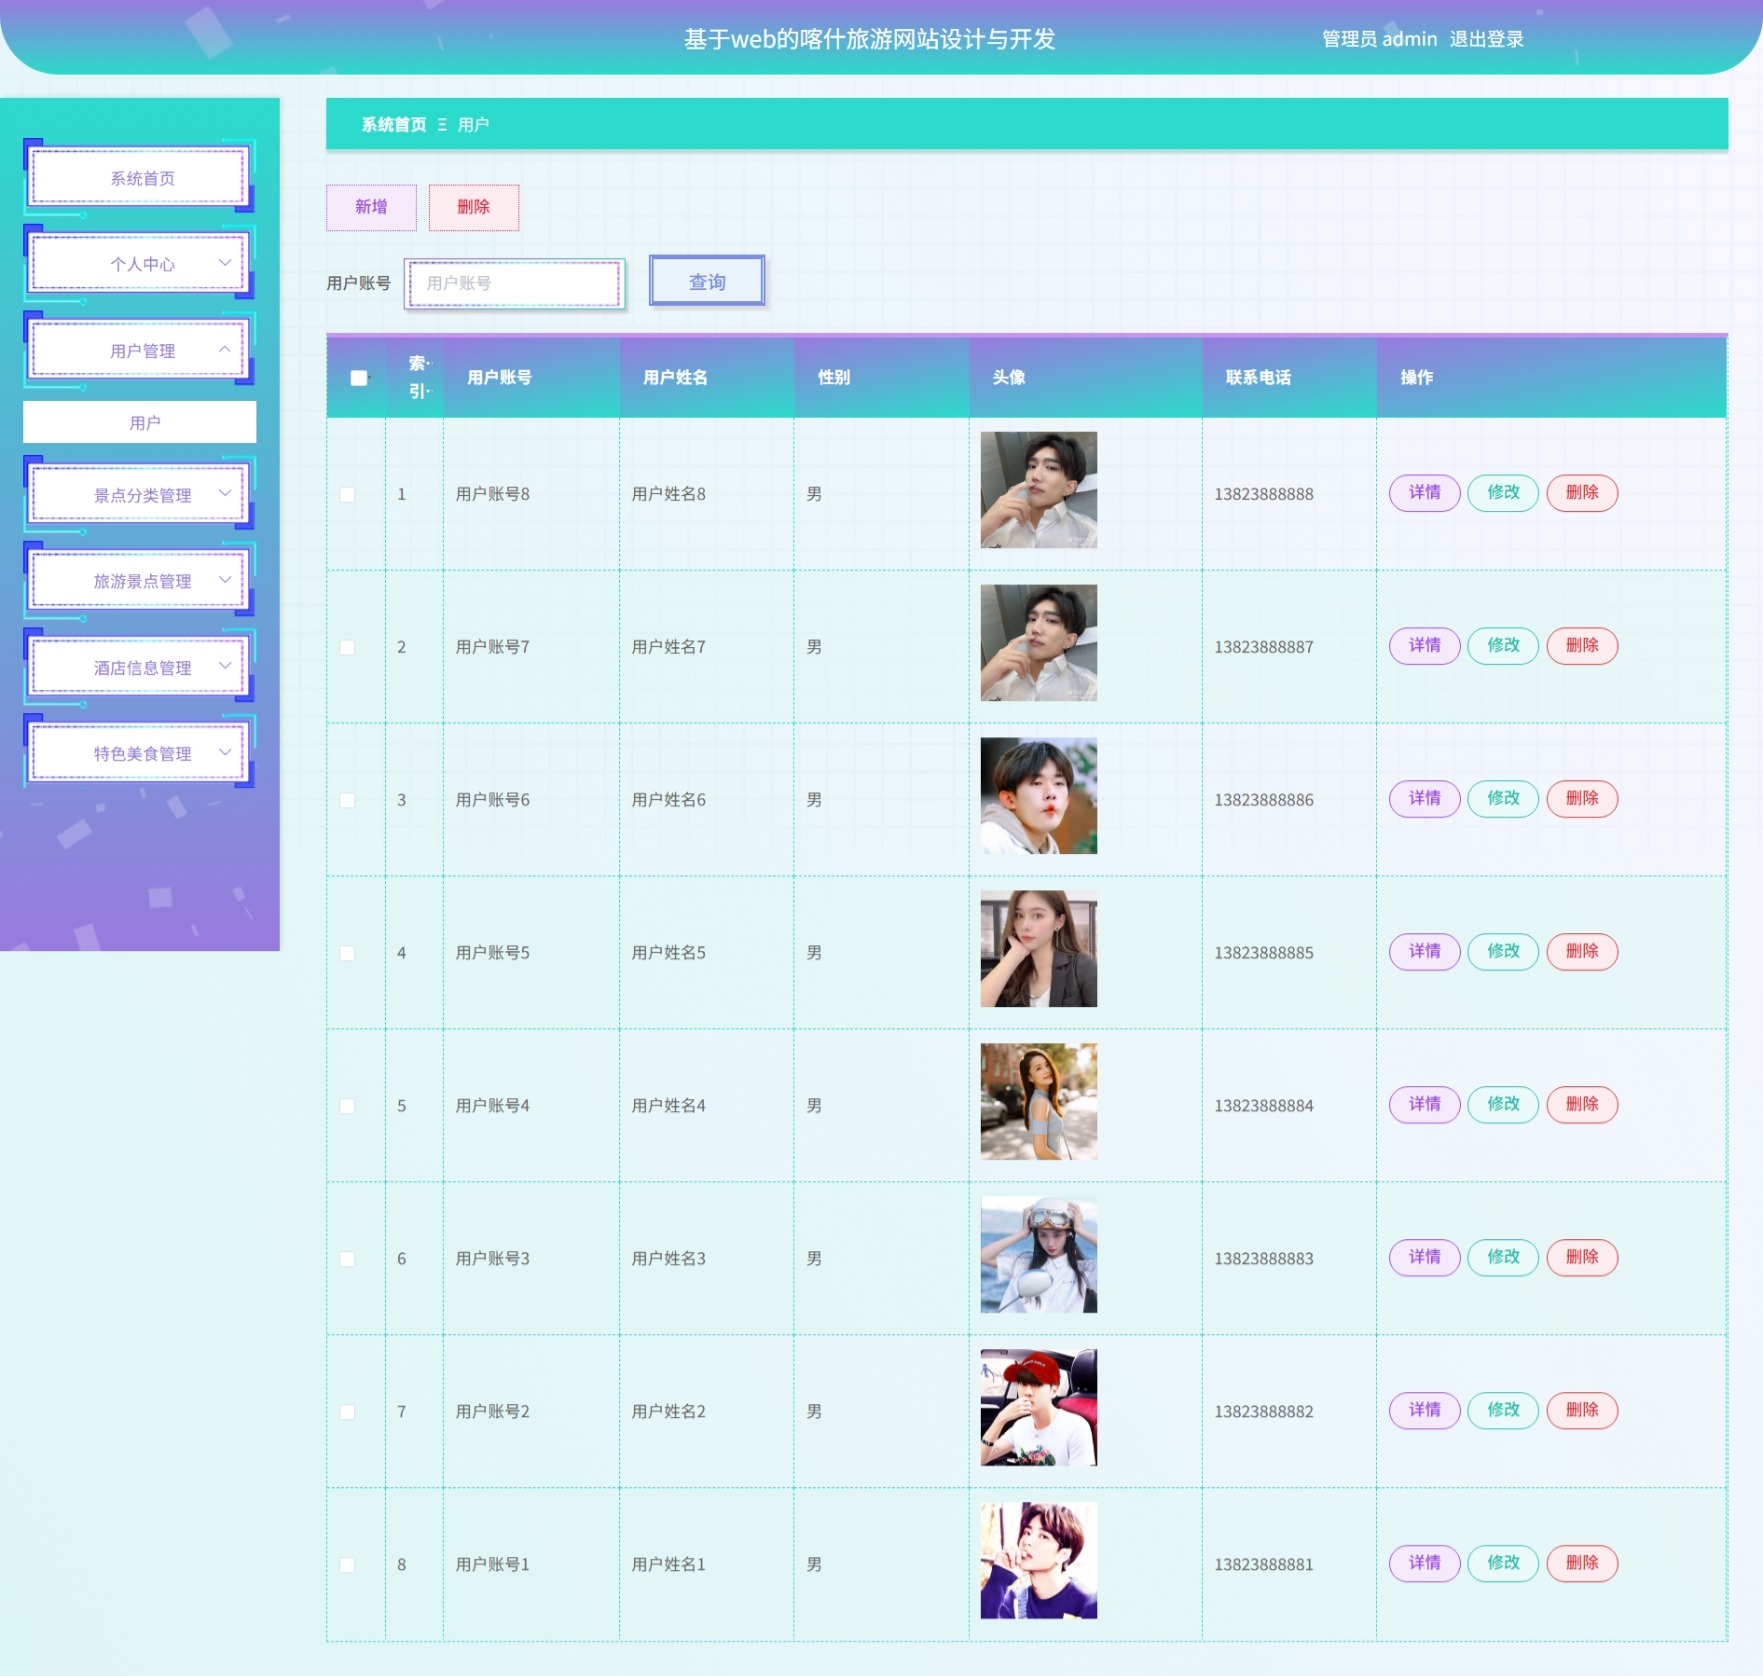
Task: Click 删除 for 用户账号7
Action: click(x=1581, y=646)
